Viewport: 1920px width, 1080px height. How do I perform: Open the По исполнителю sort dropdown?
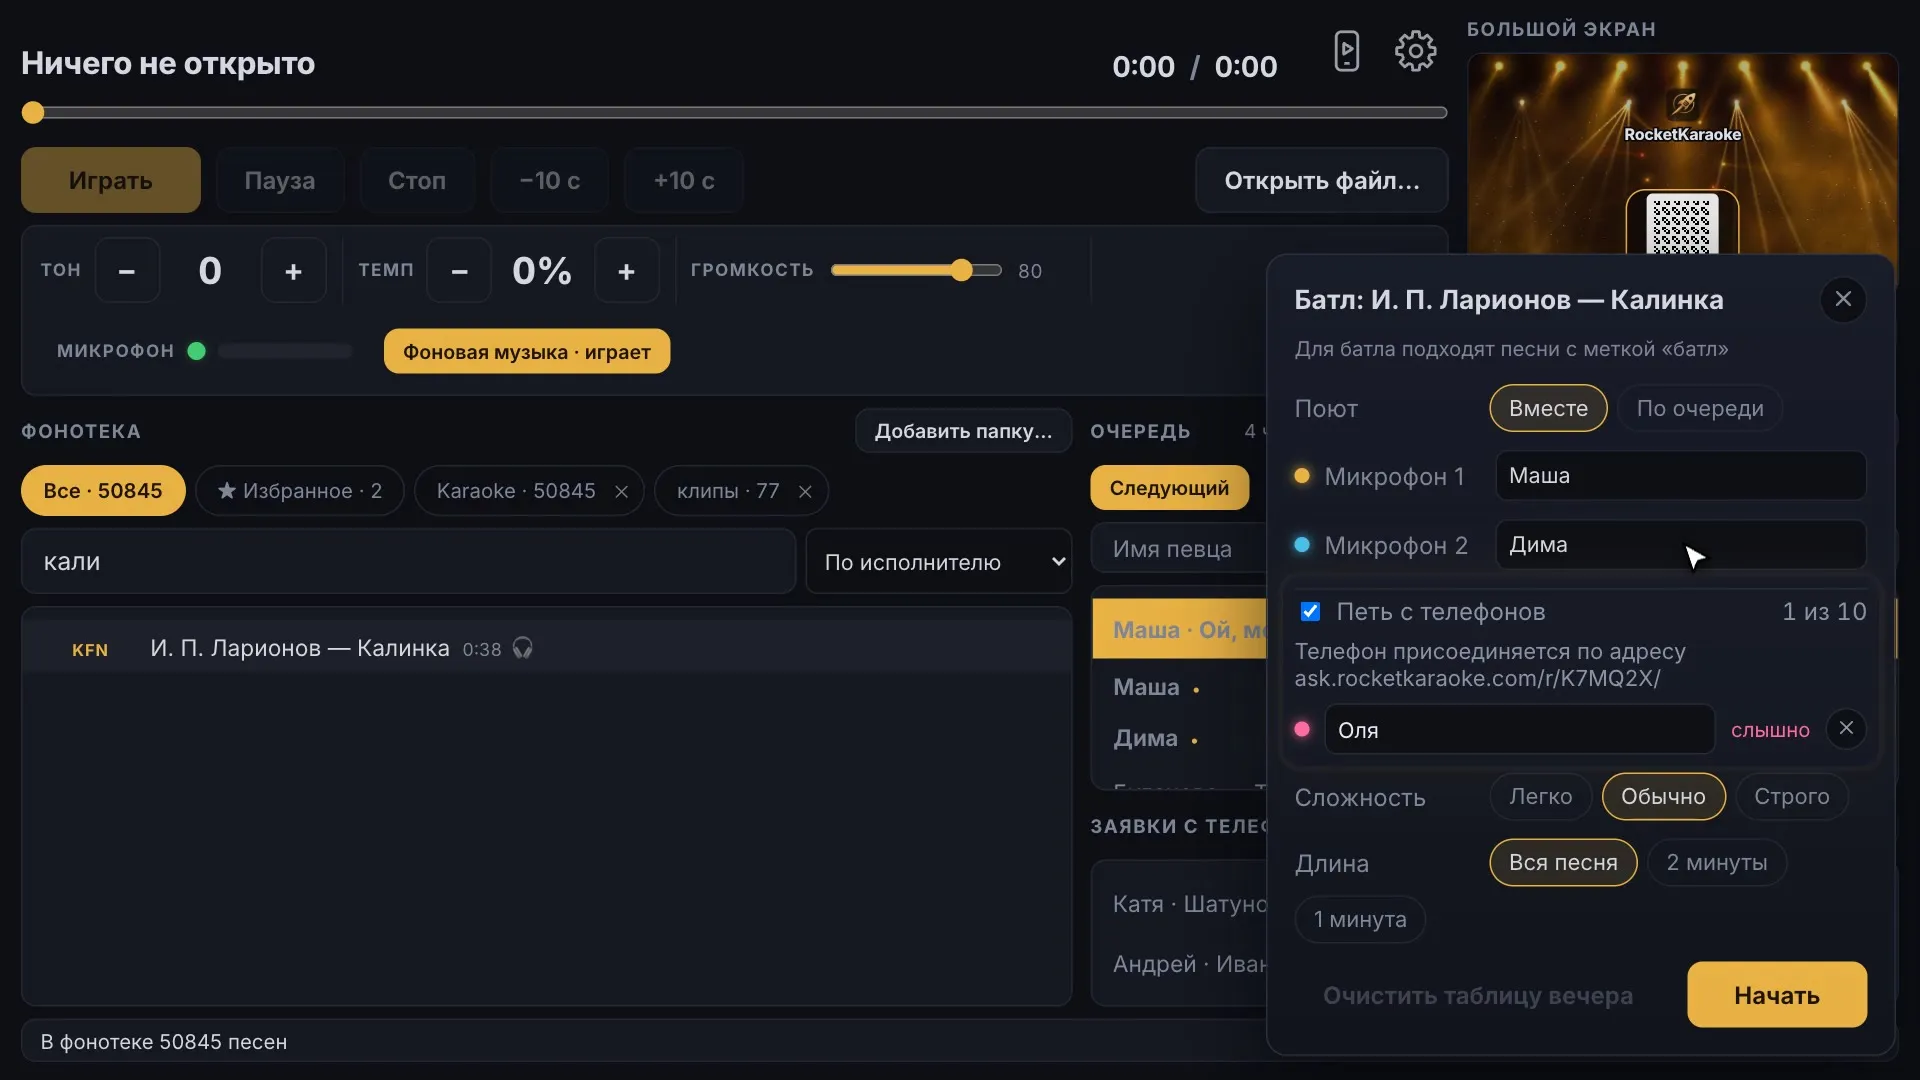pos(938,561)
